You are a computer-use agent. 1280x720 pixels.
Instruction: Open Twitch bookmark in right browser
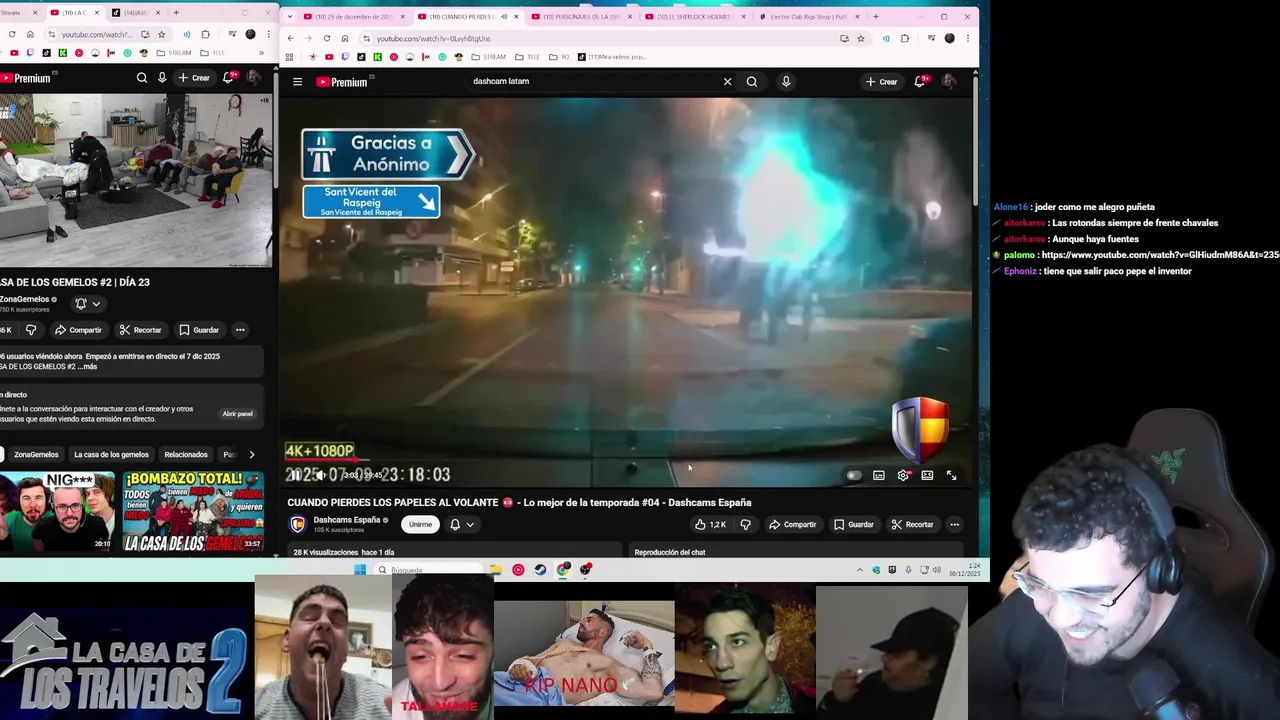[x=345, y=57]
